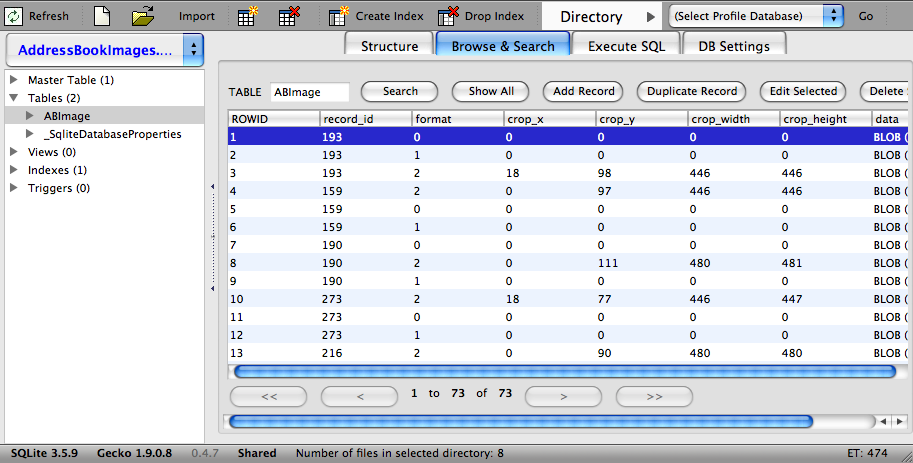Select ABImage in the tree
Image resolution: width=913 pixels, height=463 pixels.
point(67,116)
